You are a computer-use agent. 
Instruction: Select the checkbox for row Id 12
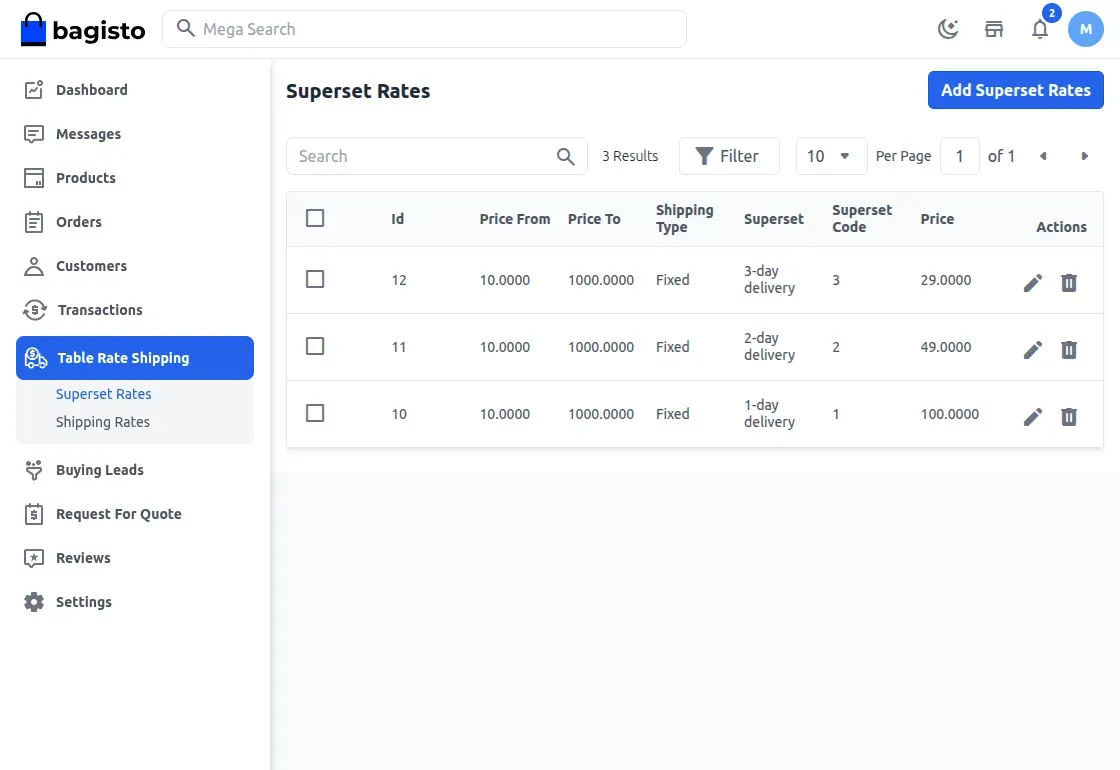[315, 279]
